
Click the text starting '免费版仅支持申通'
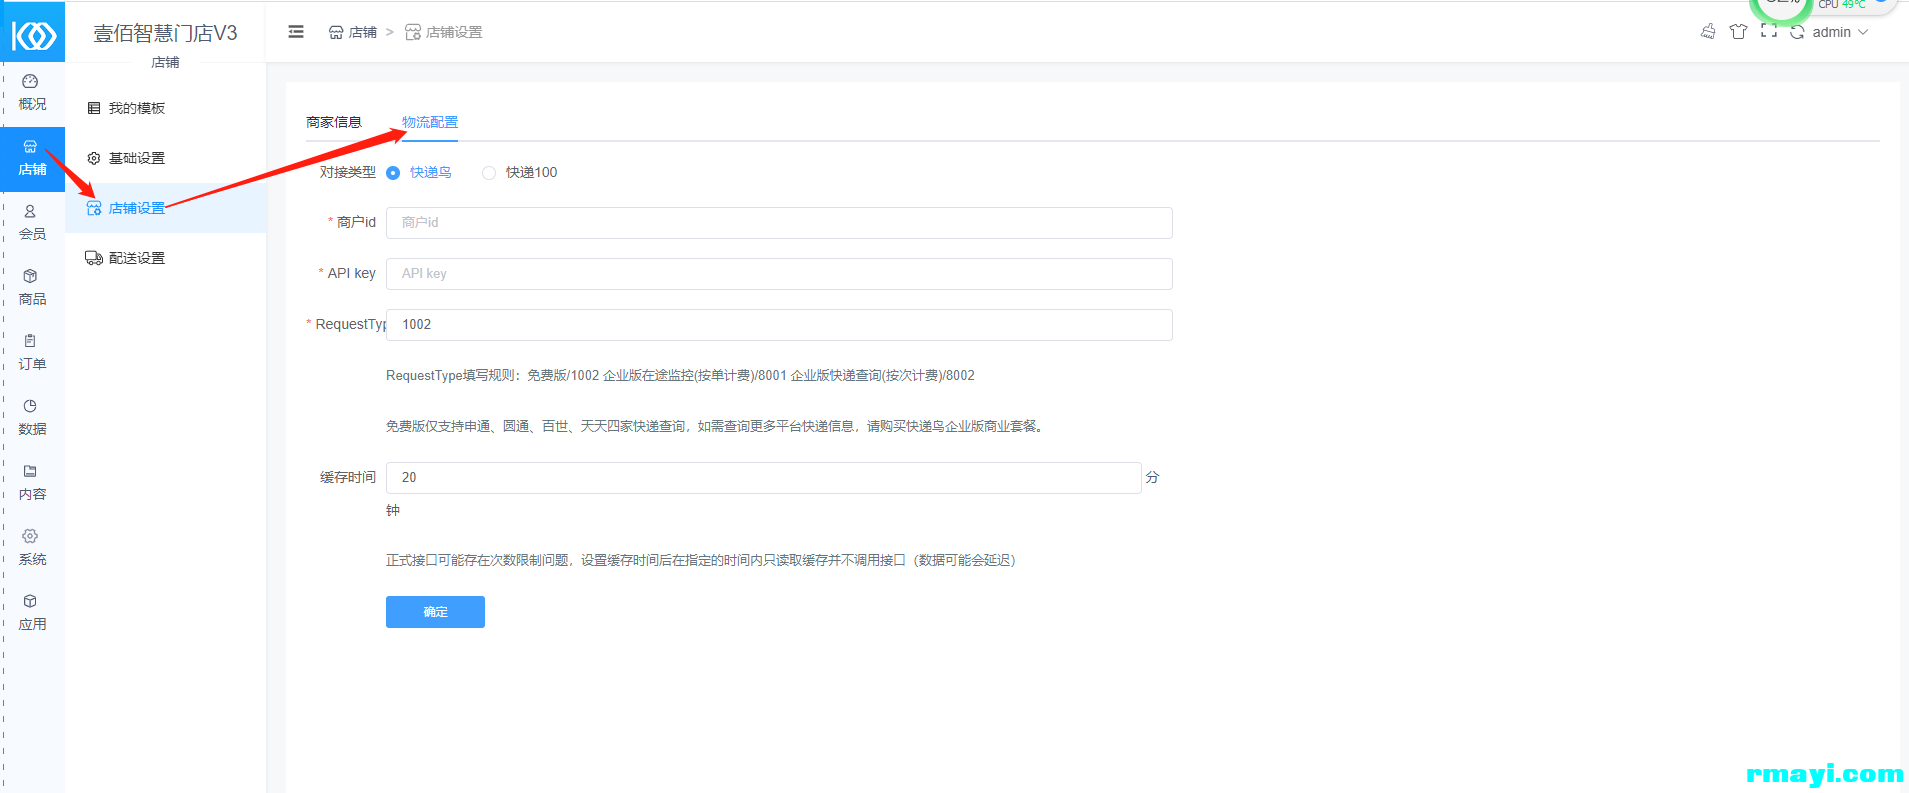pyautogui.click(x=716, y=427)
